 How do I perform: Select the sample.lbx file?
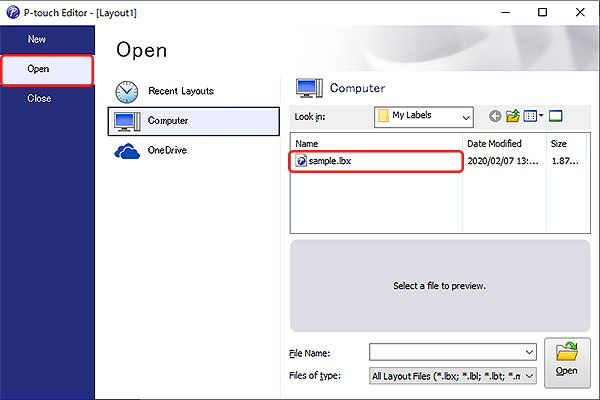[x=376, y=161]
